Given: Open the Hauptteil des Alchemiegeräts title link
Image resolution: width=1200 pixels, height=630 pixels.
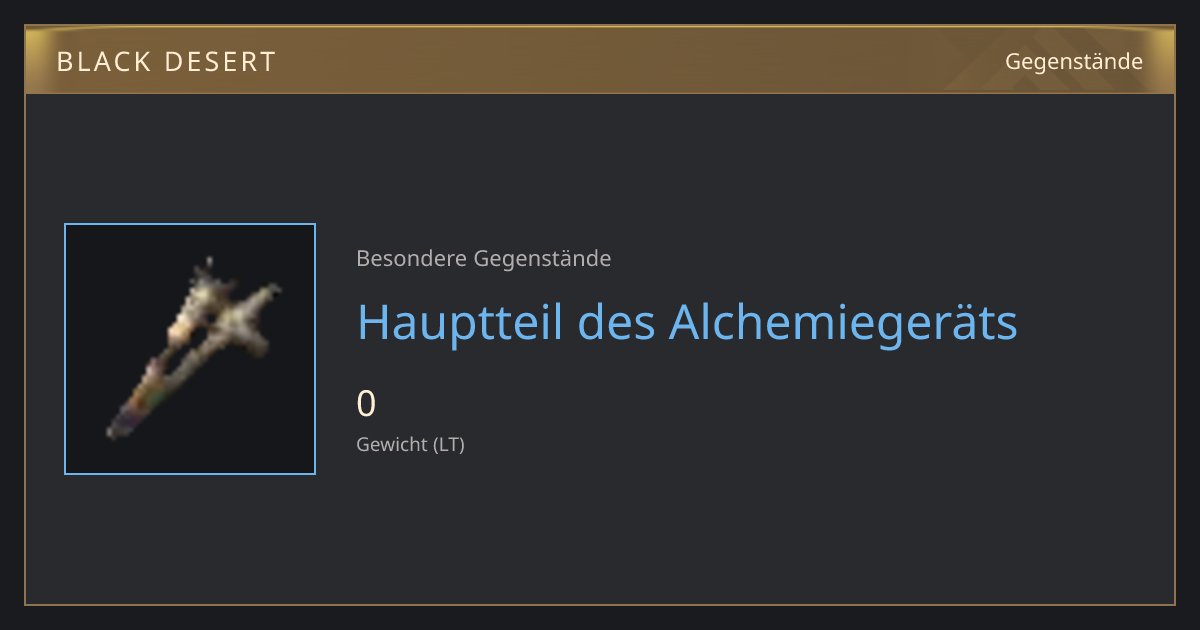Looking at the screenshot, I should pos(687,322).
